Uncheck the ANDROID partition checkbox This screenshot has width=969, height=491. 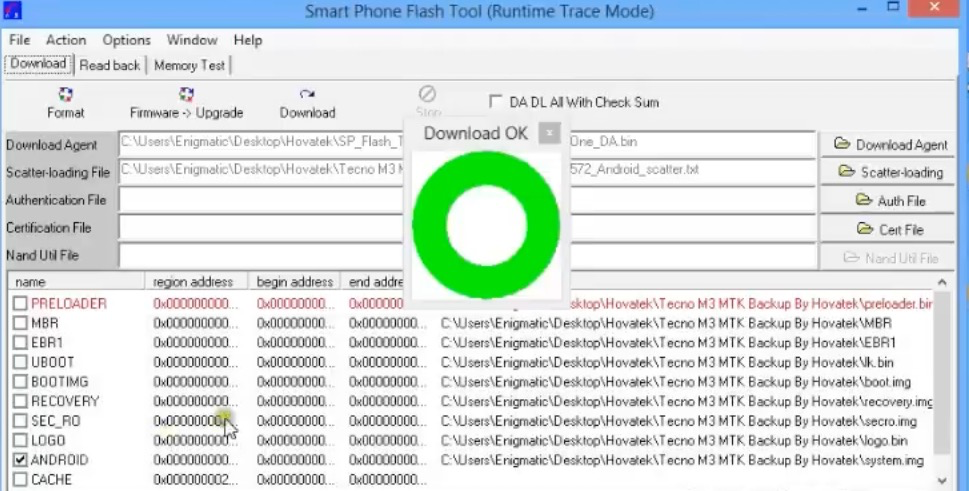[x=20, y=460]
